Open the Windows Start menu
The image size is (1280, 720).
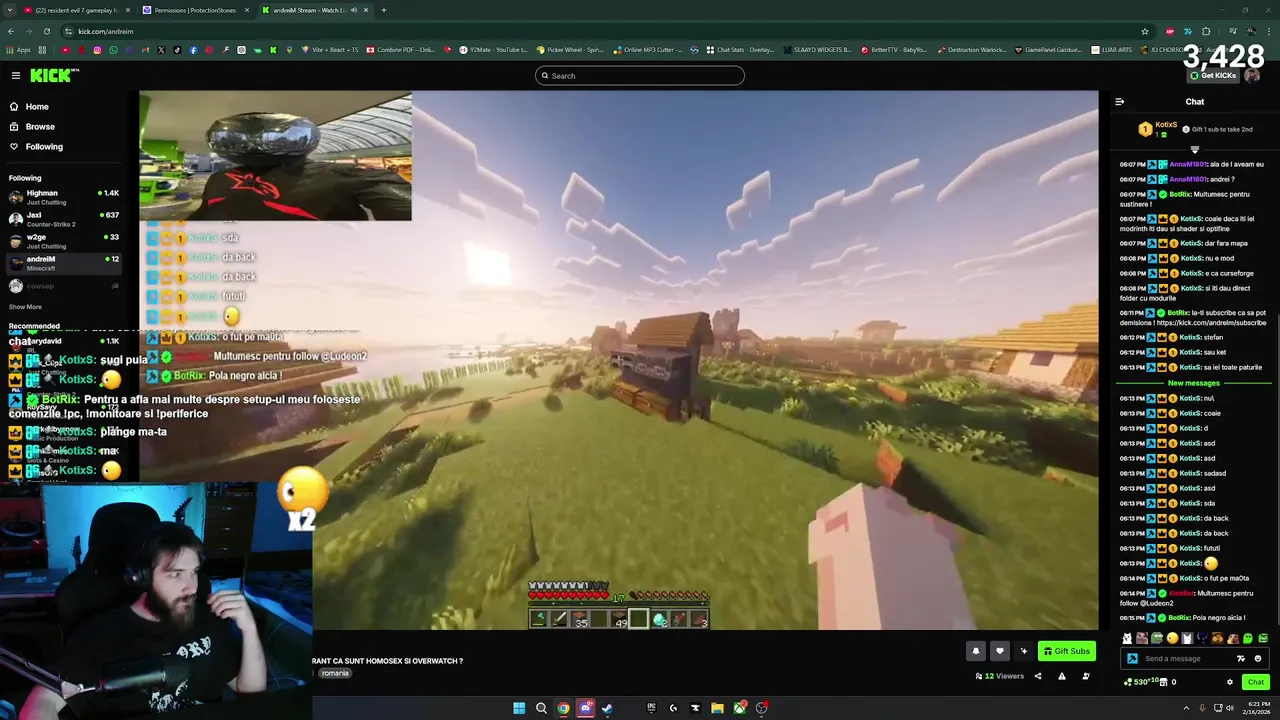519,708
